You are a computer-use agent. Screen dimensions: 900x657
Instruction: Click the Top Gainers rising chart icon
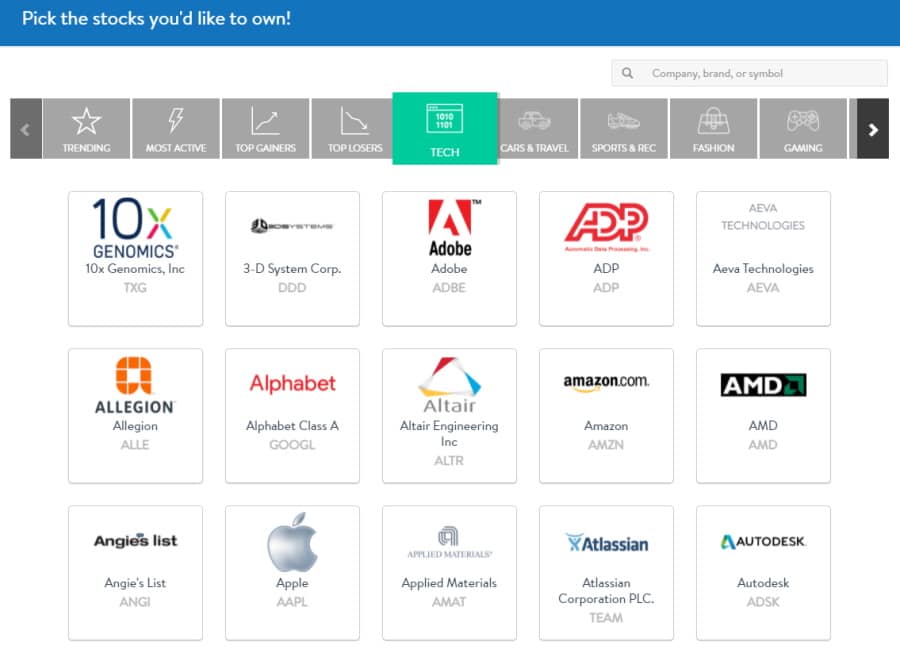tap(265, 120)
